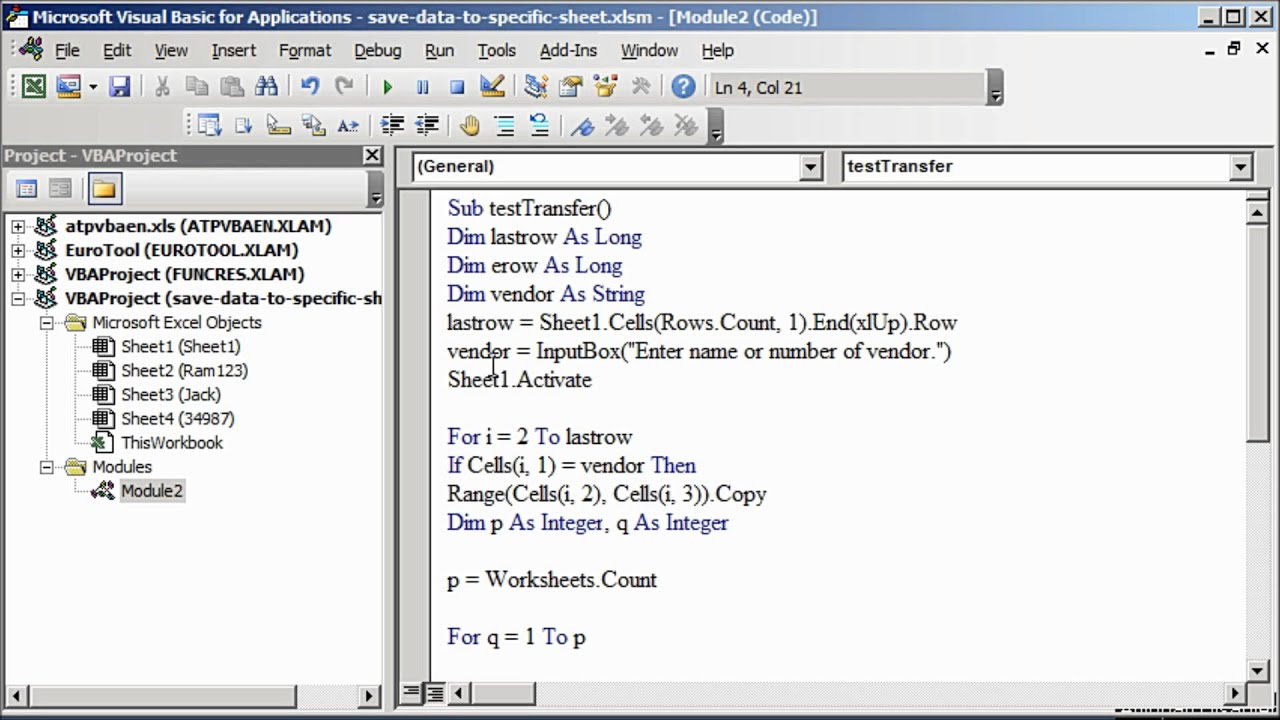Collapse the Modules folder

[46, 466]
